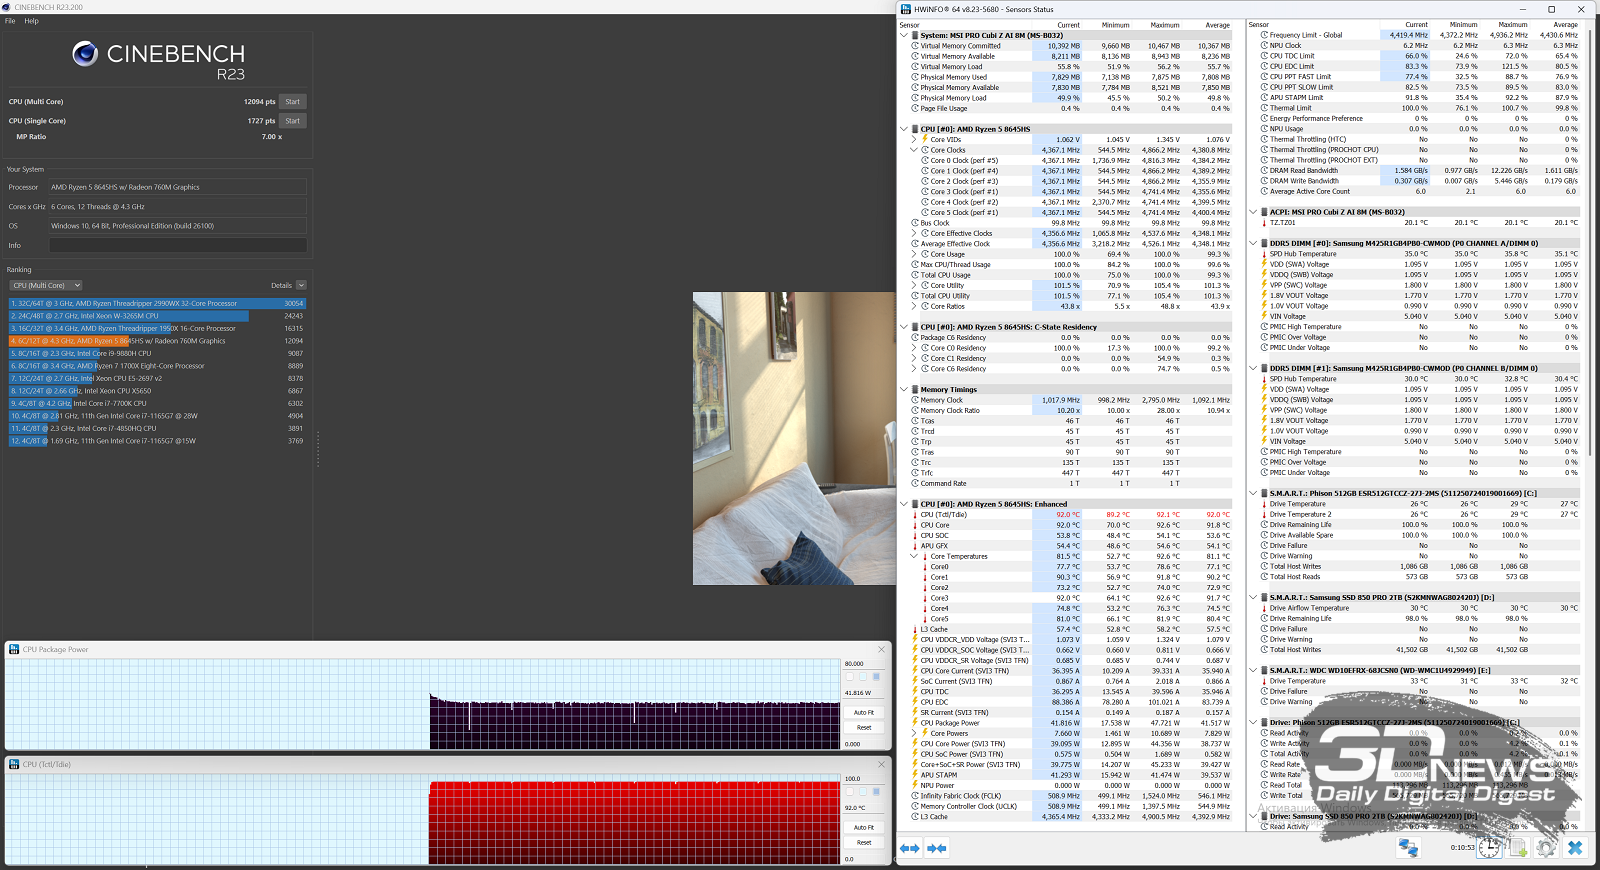Collapse the Core Temperatures tree node
Image resolution: width=1600 pixels, height=870 pixels.
click(x=914, y=556)
